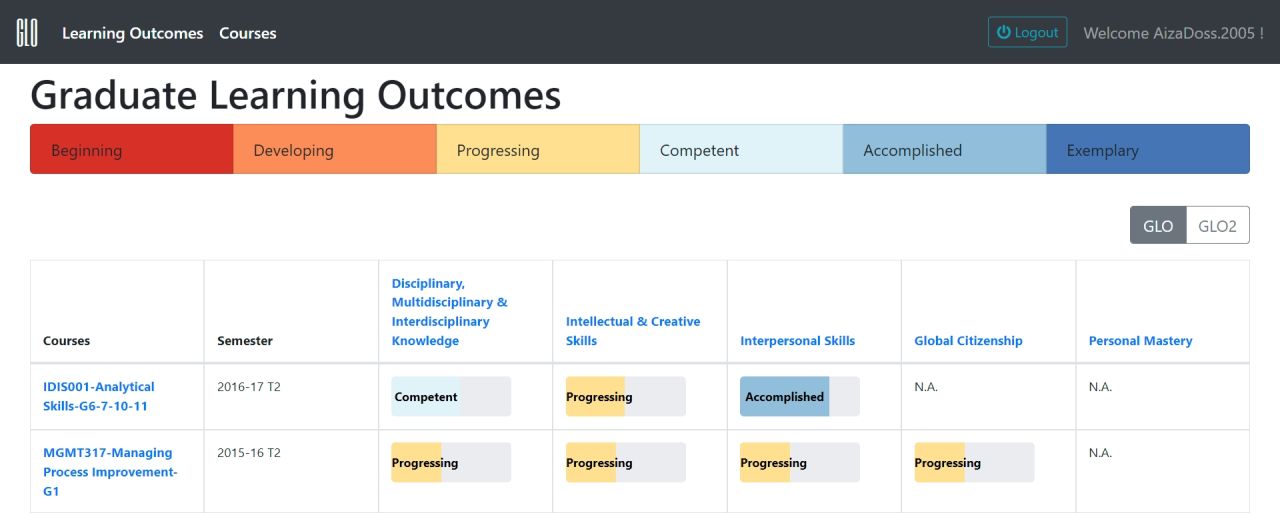This screenshot has height=515, width=1280.
Task: Select the red Beginning level swatch
Action: pyautogui.click(x=132, y=149)
